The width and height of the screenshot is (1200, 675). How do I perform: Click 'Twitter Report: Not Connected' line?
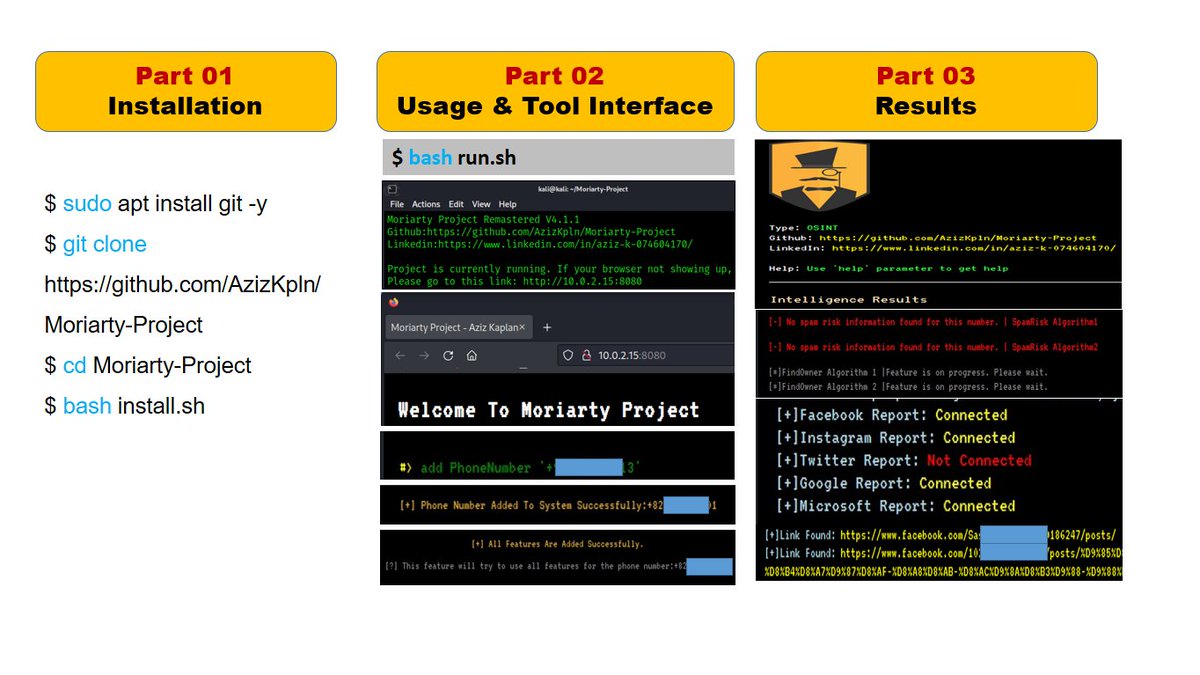tap(904, 461)
